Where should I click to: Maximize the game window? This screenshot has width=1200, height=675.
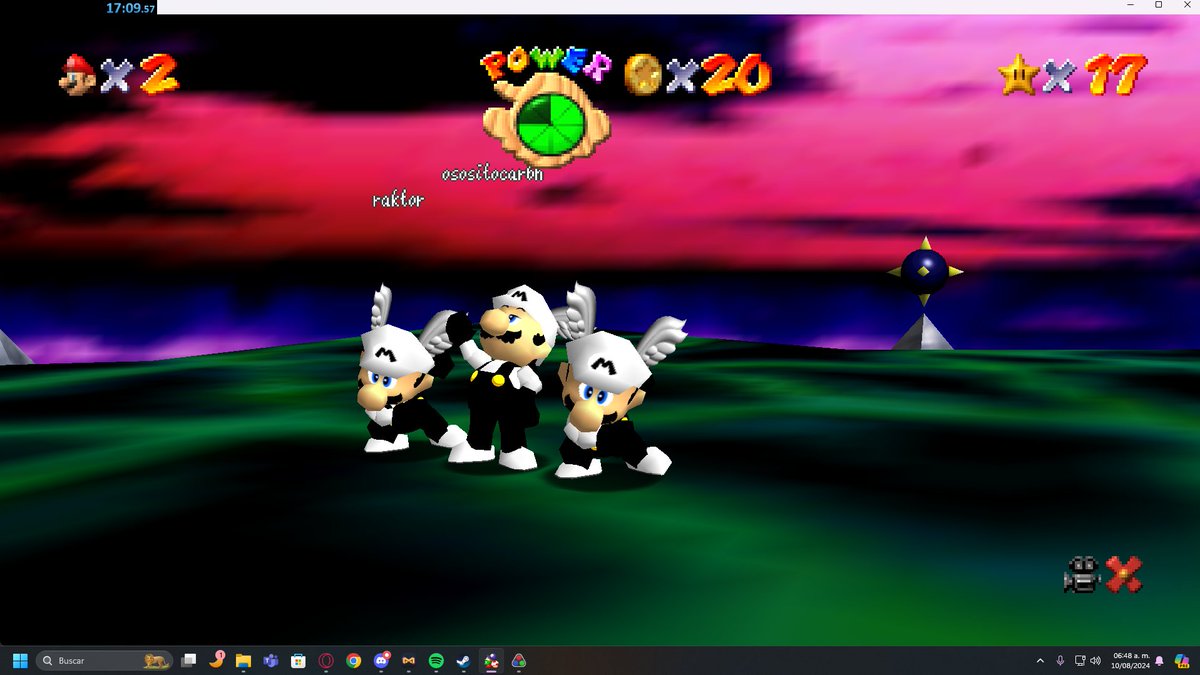pos(1158,6)
